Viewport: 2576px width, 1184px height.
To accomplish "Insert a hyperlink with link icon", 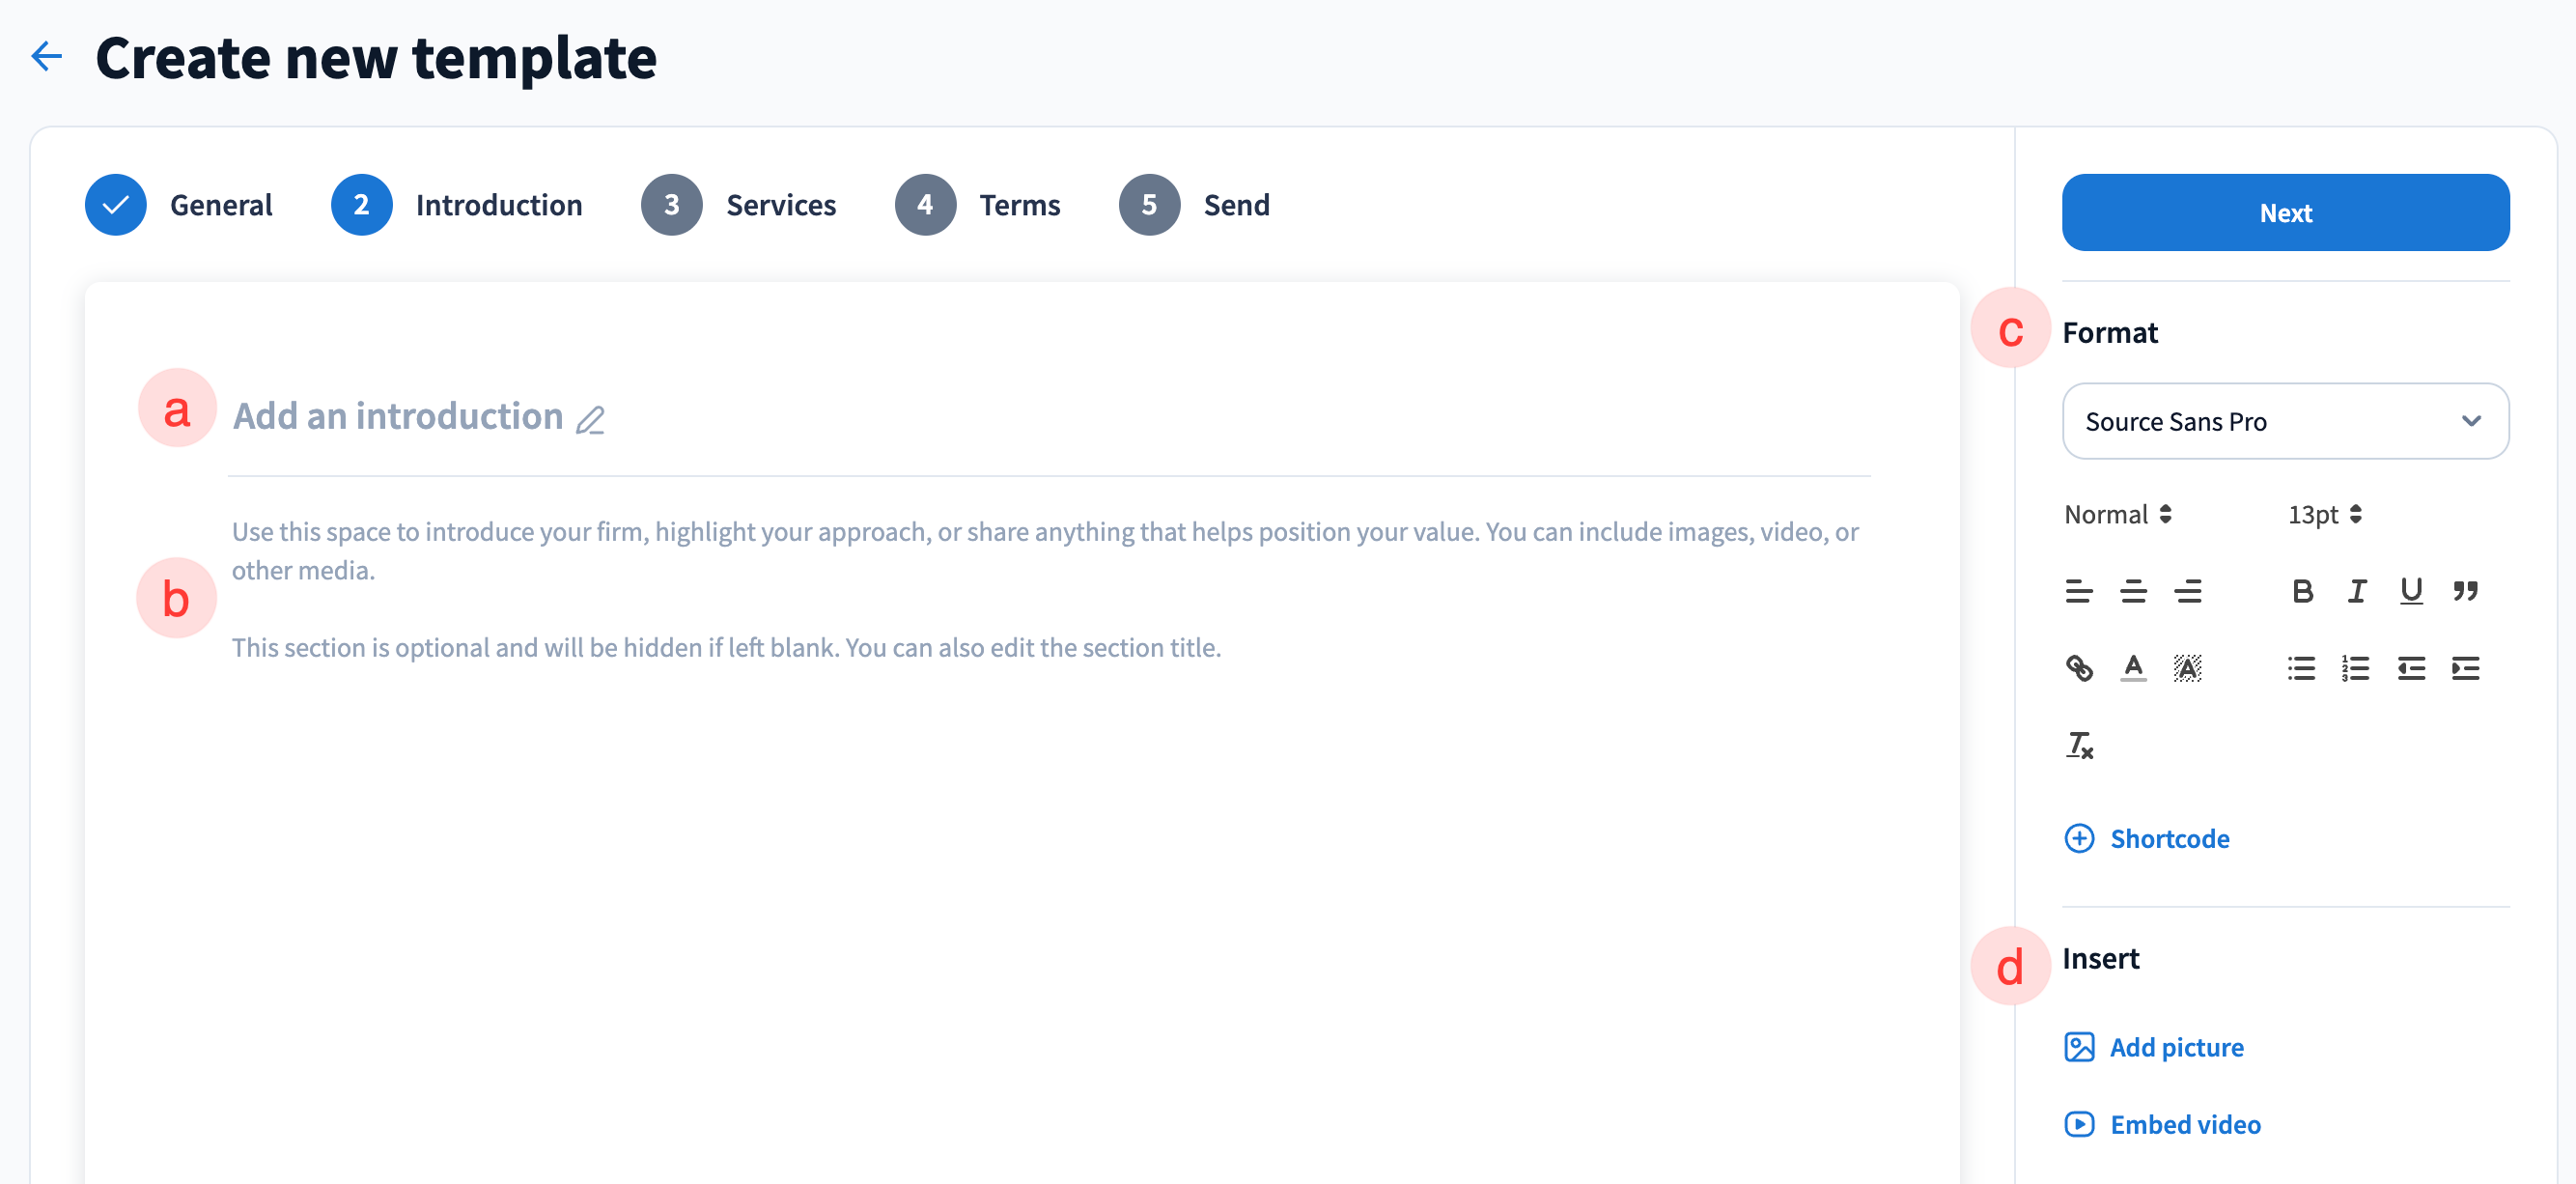I will pyautogui.click(x=2079, y=668).
